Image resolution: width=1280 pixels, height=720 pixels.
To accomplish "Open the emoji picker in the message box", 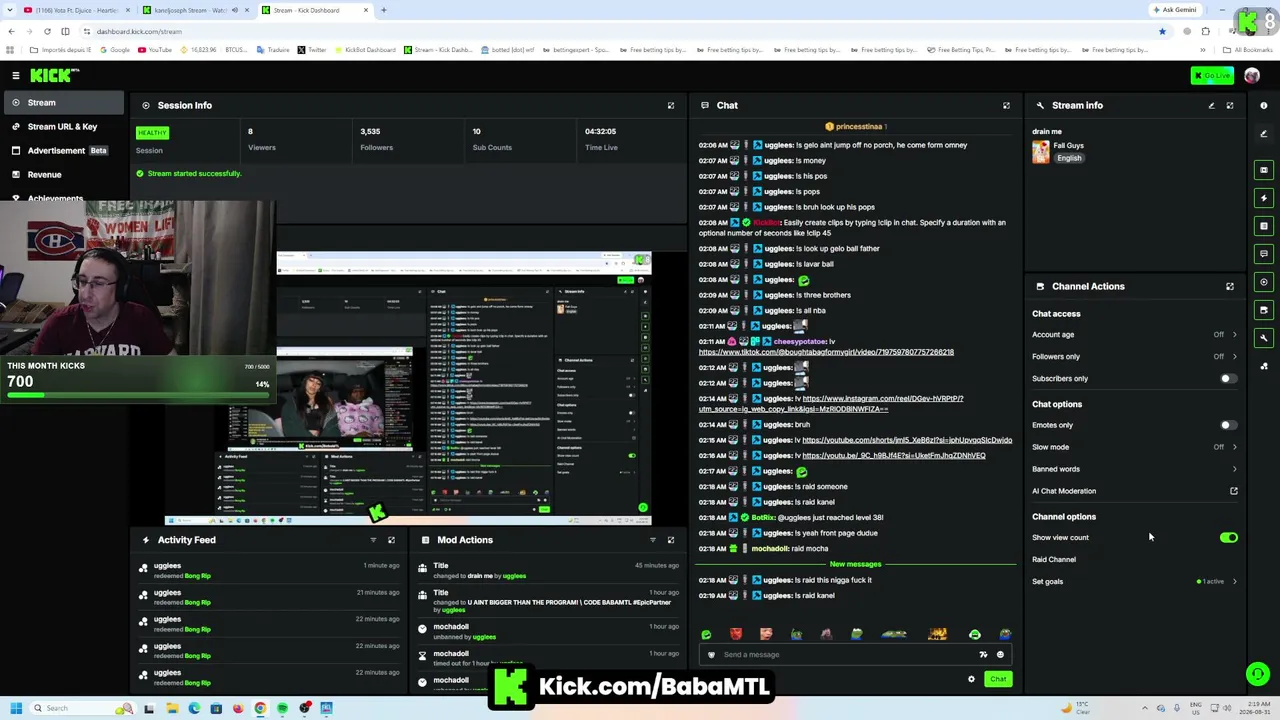I will click(1000, 655).
